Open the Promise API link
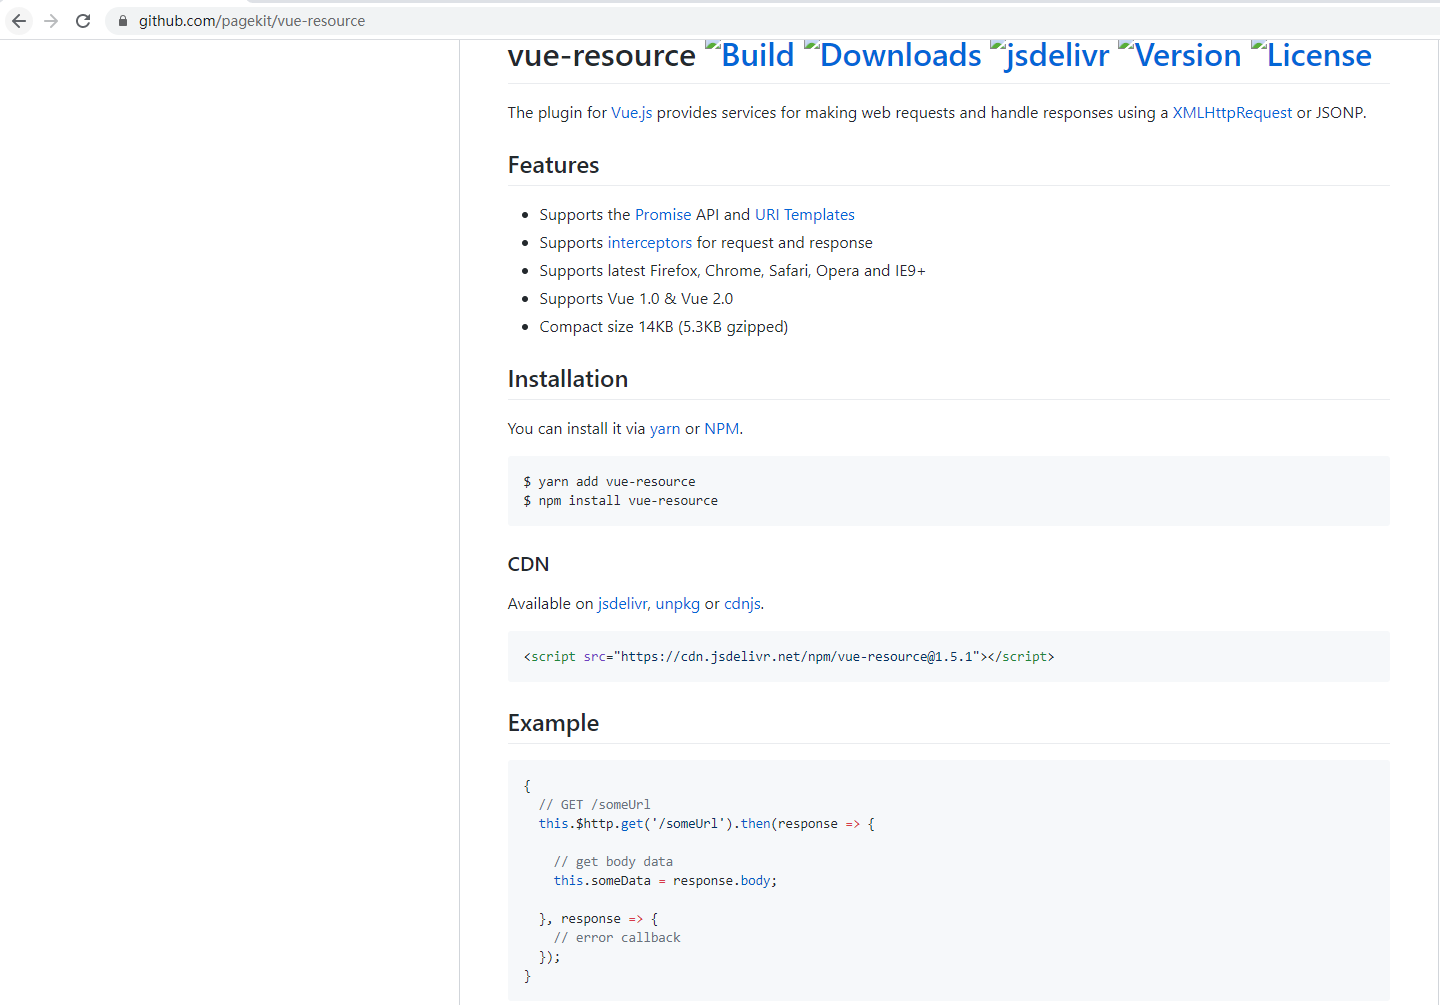This screenshot has width=1440, height=1005. (663, 215)
